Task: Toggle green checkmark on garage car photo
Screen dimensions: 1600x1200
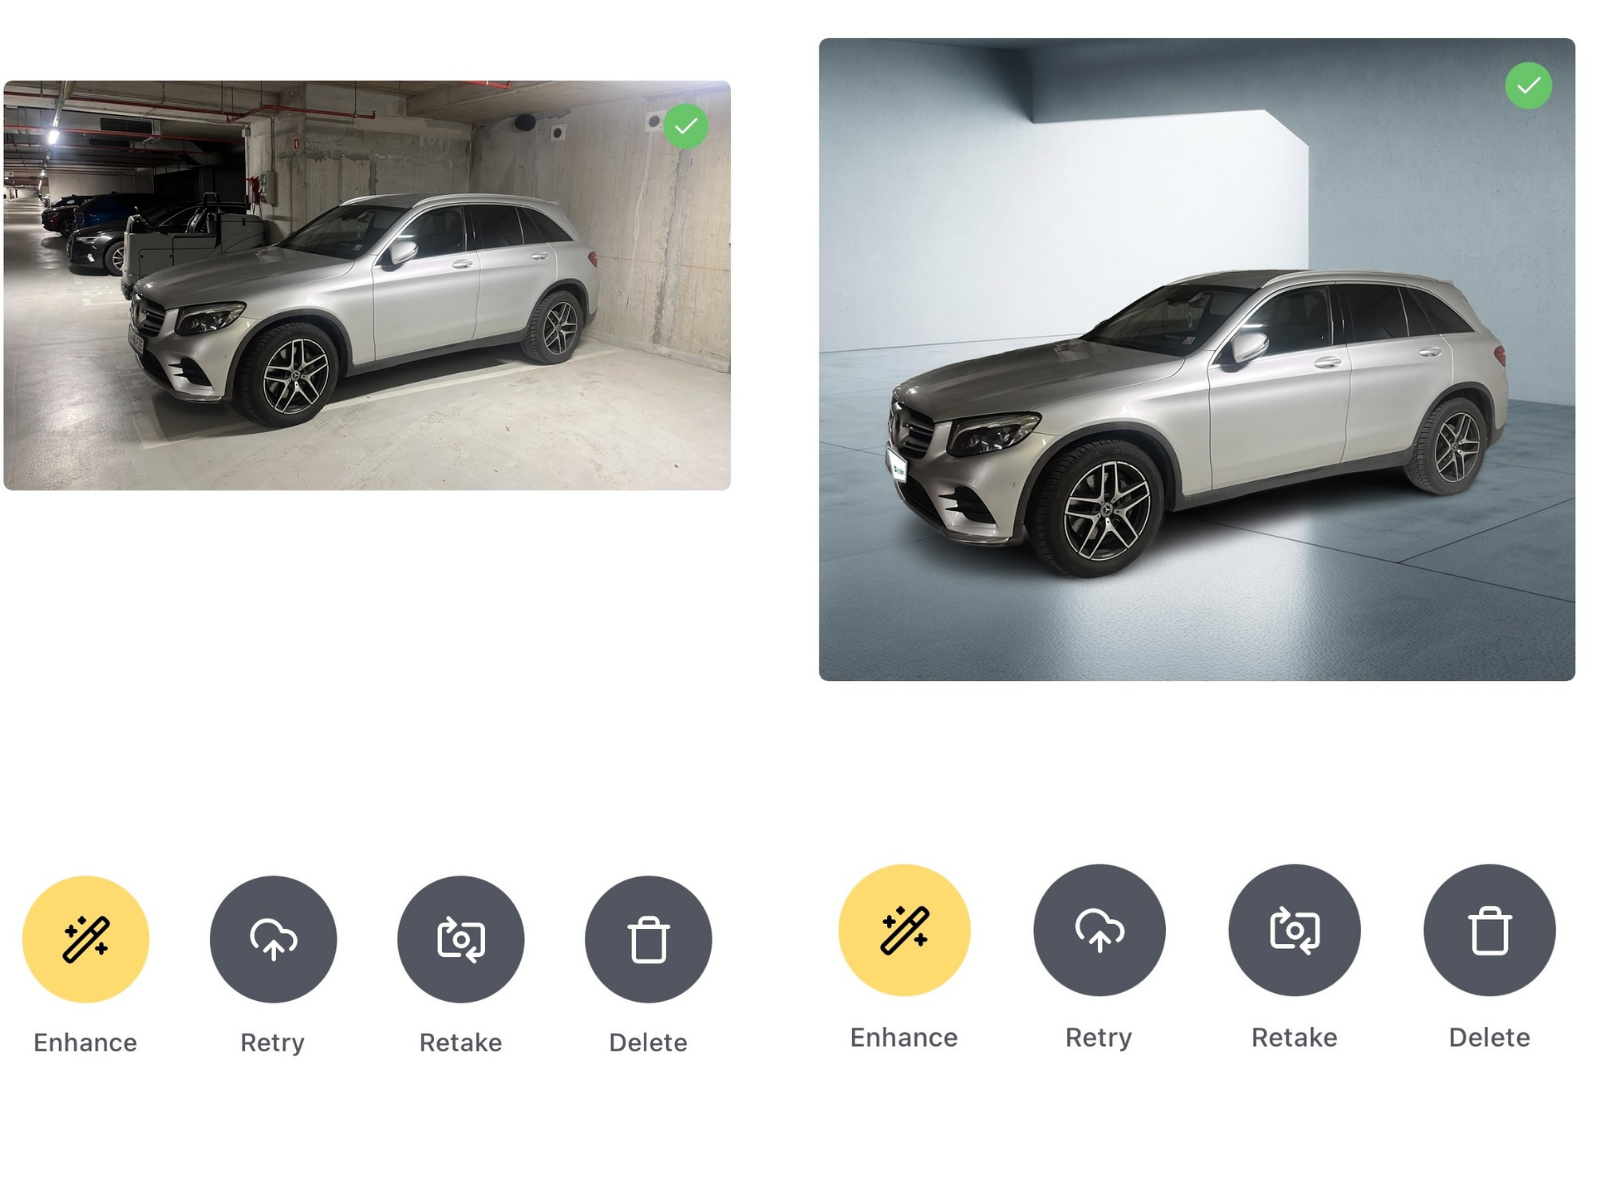Action: [686, 126]
